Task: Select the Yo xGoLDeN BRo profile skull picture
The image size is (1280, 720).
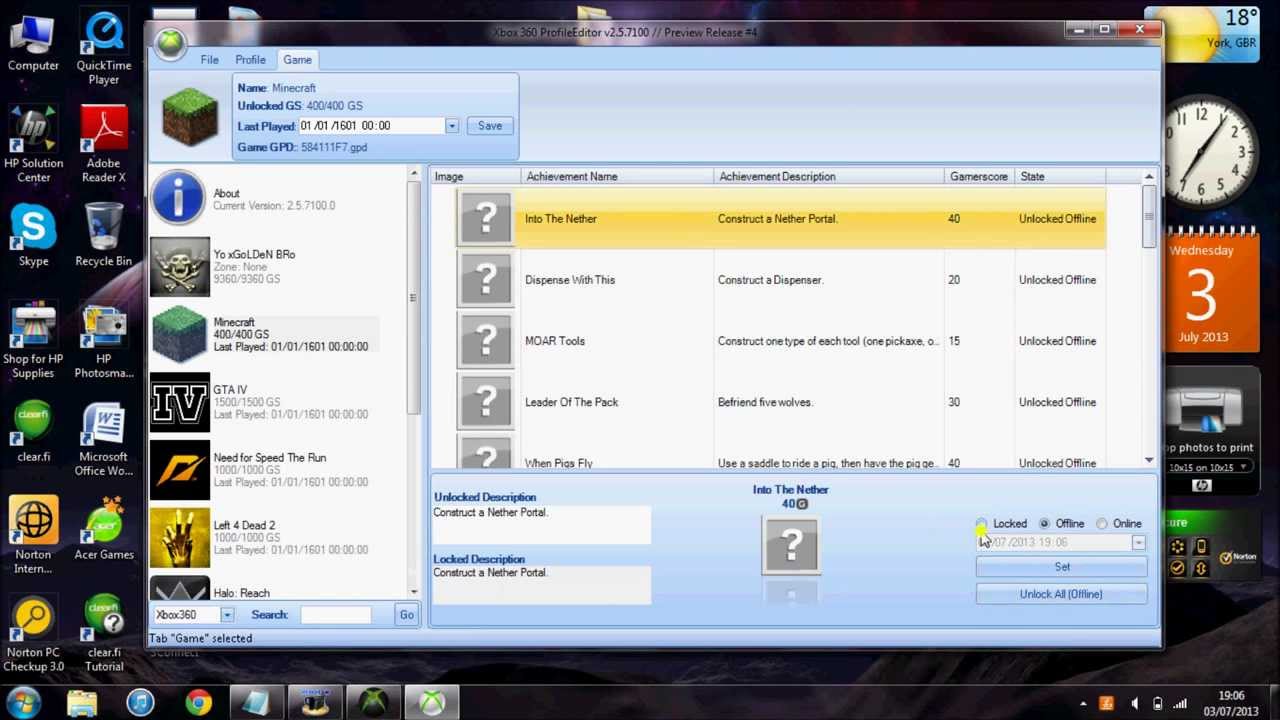Action: click(180, 267)
